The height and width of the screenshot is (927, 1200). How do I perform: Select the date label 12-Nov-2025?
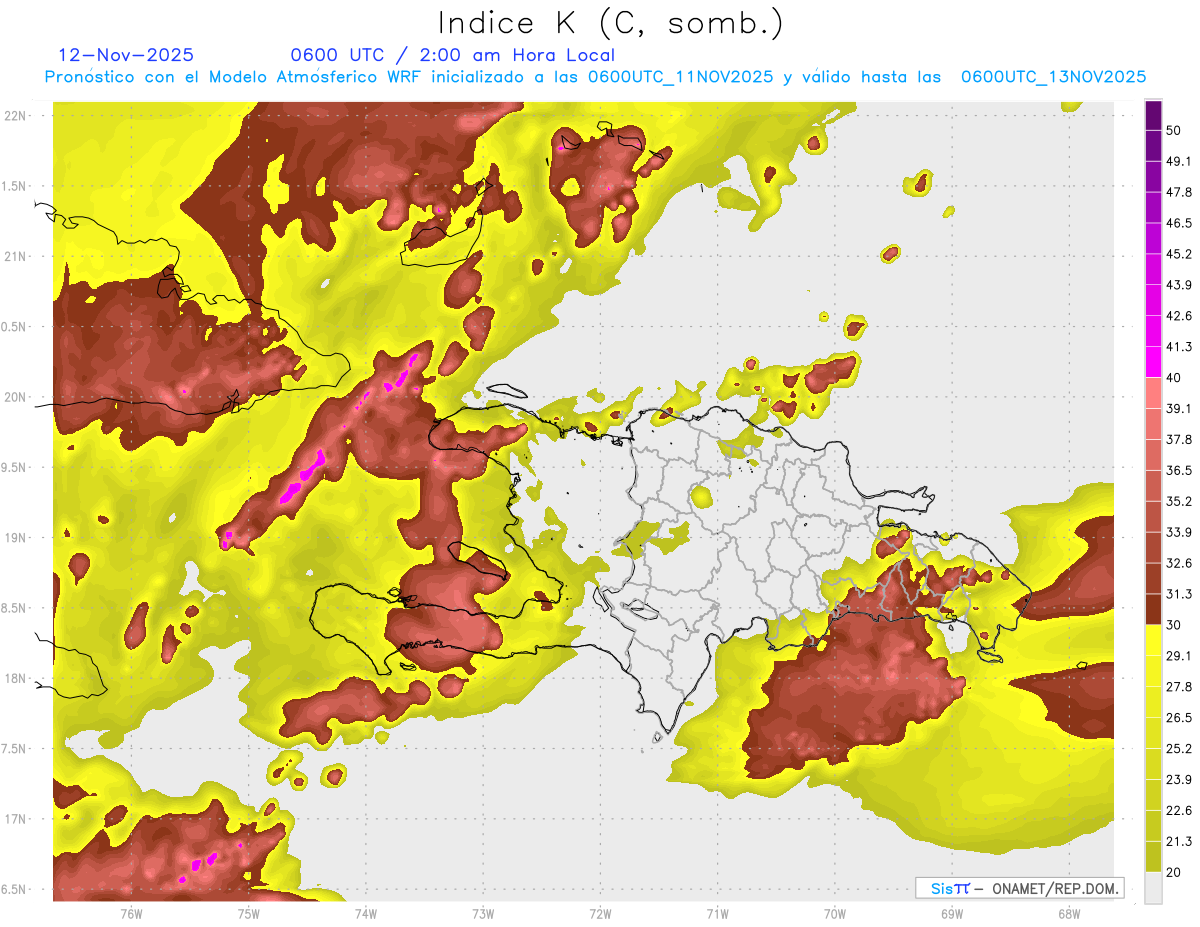click(126, 55)
